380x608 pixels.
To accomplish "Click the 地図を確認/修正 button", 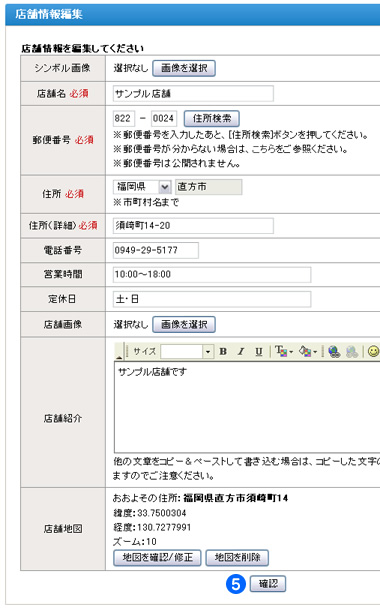I will (x=157, y=558).
